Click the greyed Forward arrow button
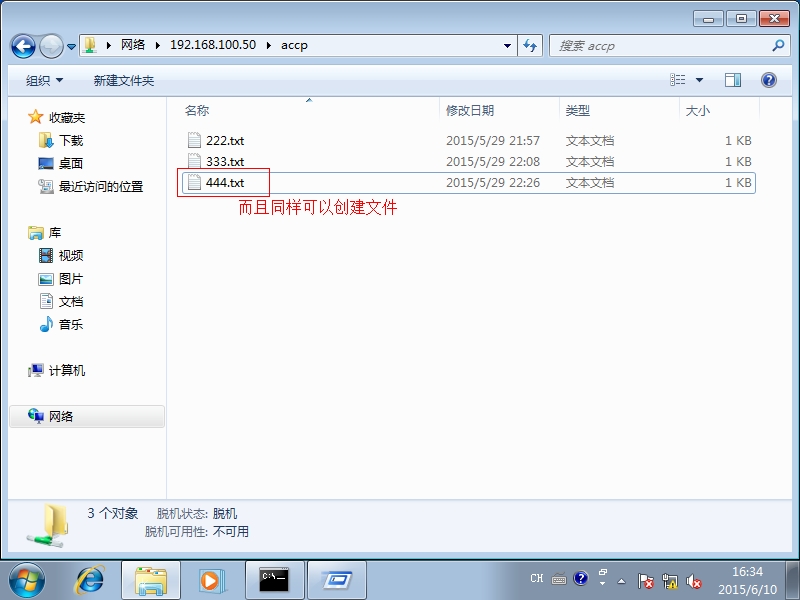The height and width of the screenshot is (600, 800). [51, 46]
